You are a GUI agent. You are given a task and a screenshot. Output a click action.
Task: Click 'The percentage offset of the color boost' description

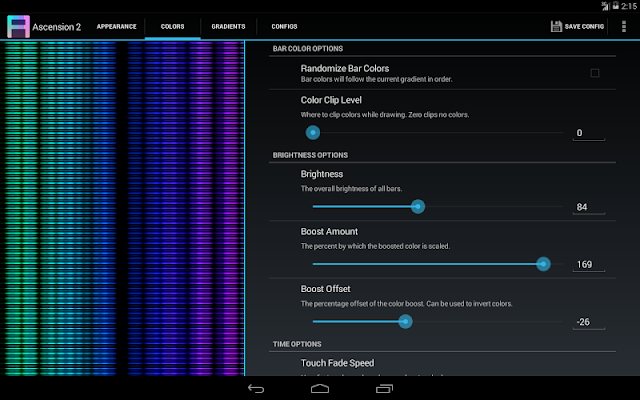click(407, 304)
